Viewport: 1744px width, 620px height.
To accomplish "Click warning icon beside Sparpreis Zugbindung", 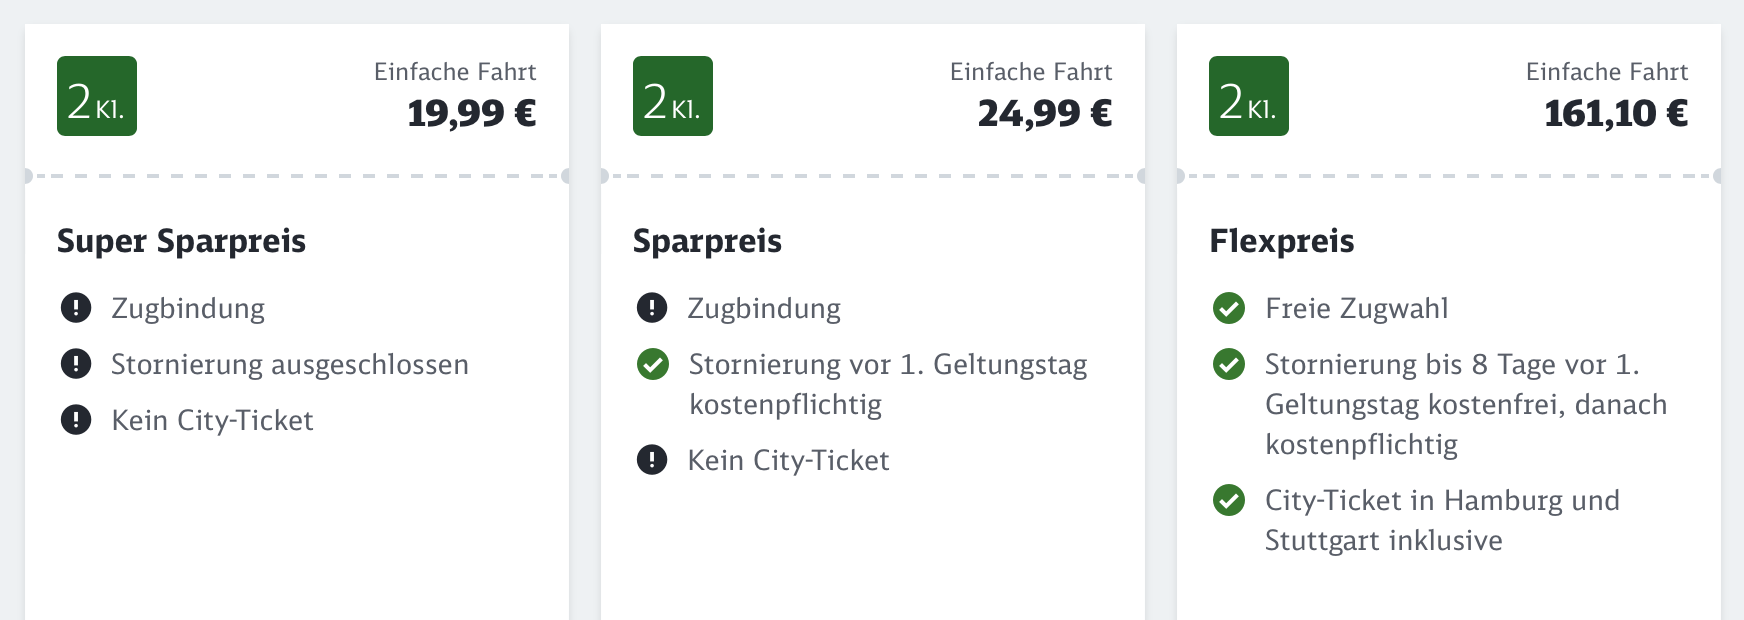I will [x=652, y=308].
